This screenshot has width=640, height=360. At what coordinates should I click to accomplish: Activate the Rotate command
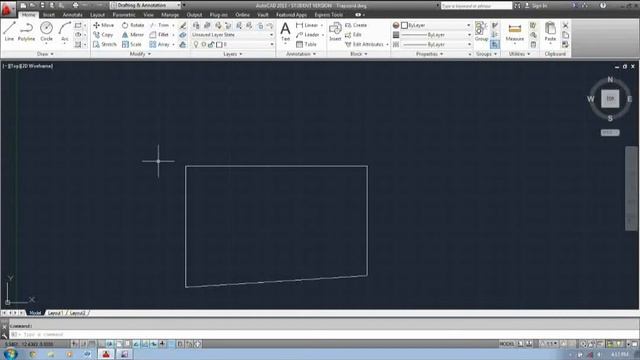133,25
